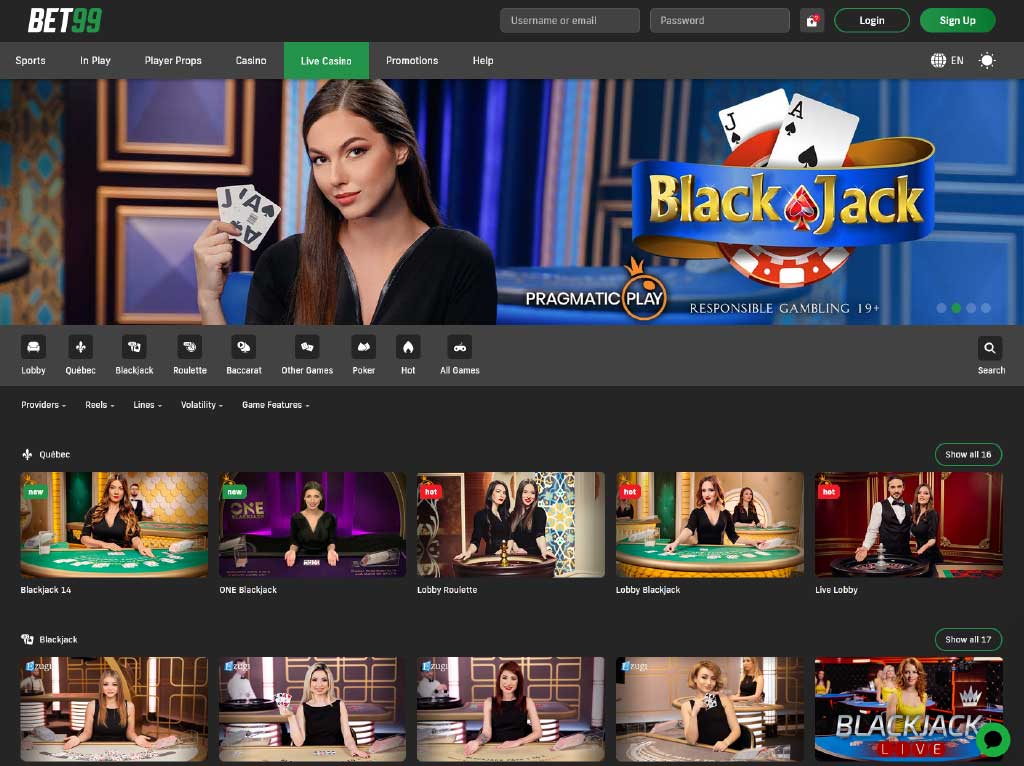Screen dimensions: 1024x766
Task: Click the Québec section heading
Action: [54, 455]
